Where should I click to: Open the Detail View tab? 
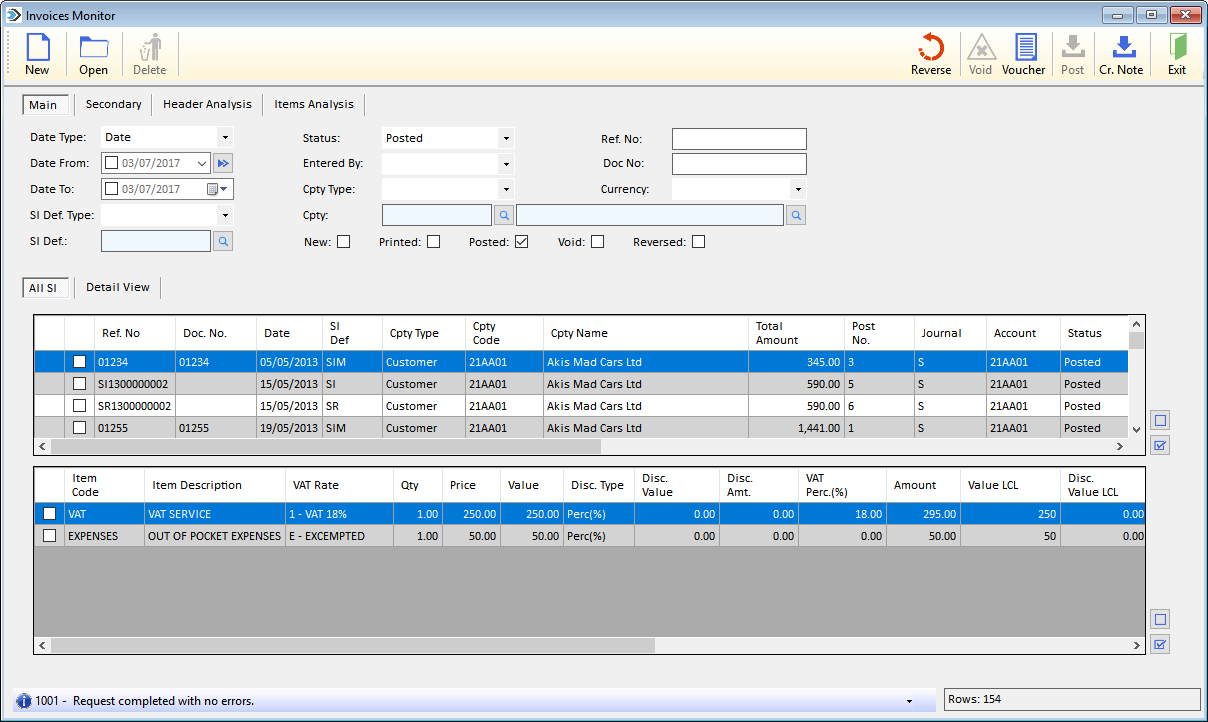117,287
